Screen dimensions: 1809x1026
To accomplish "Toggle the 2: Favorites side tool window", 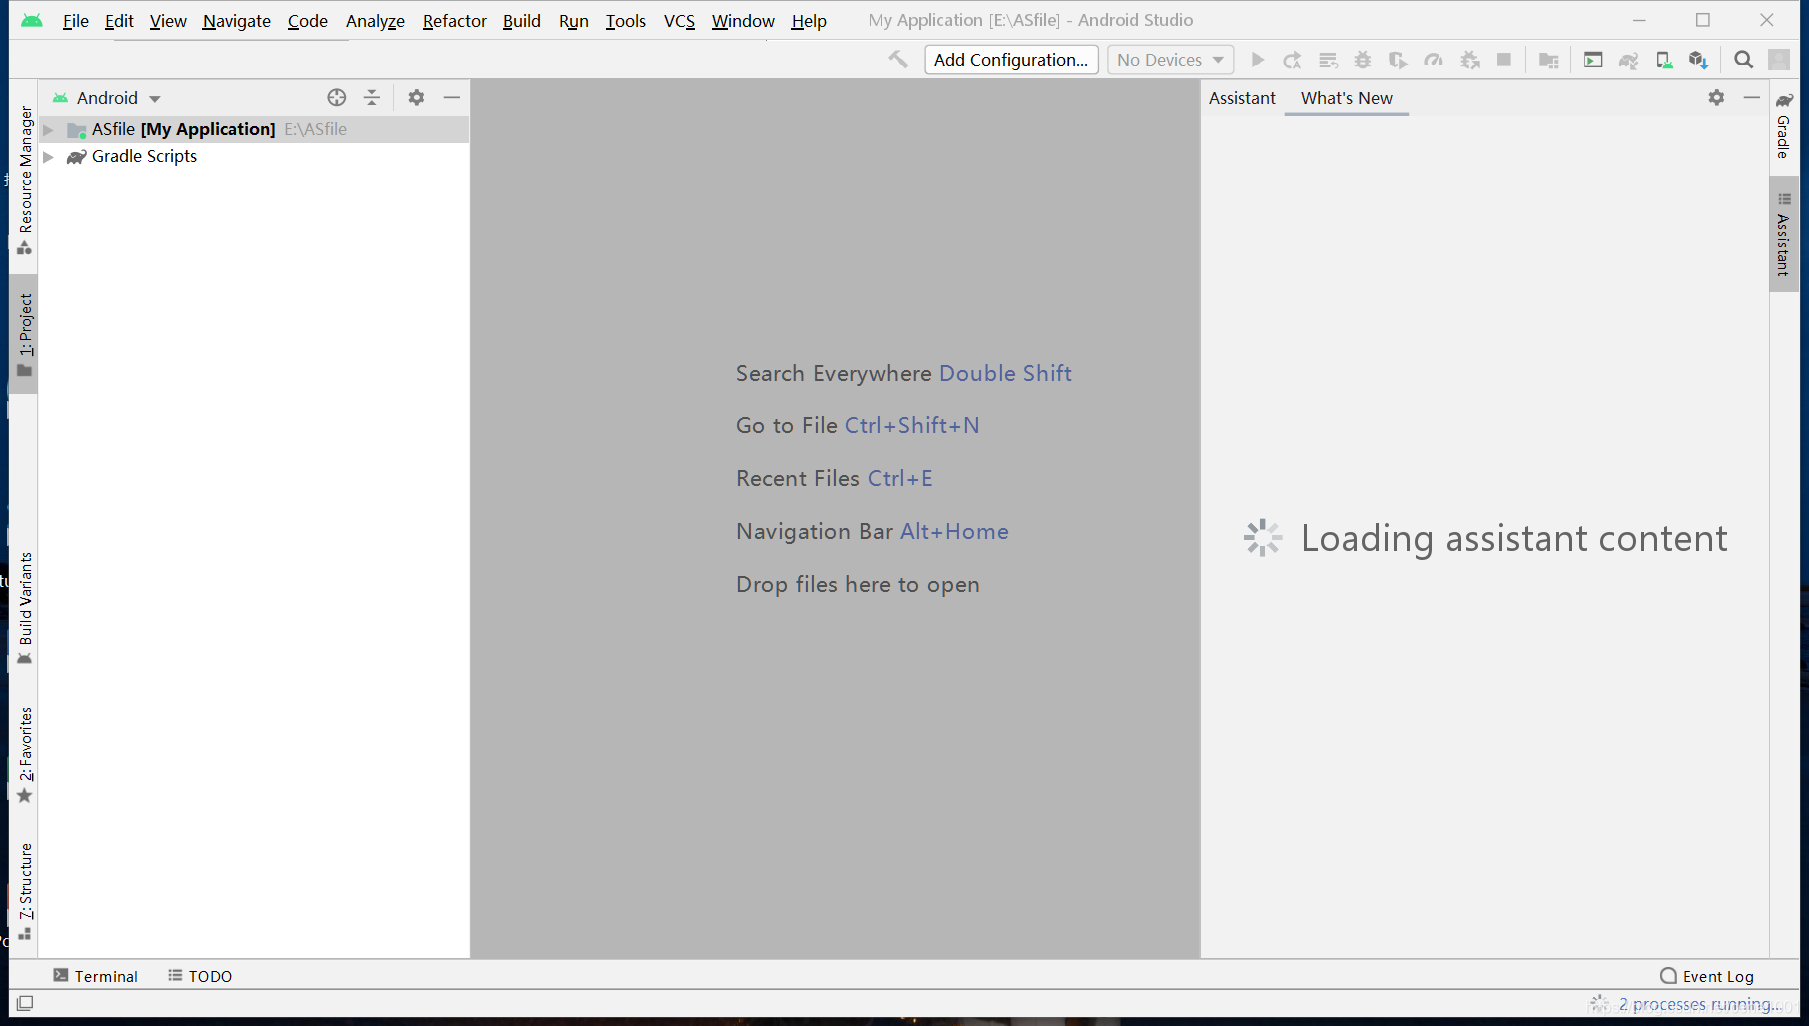I will pyautogui.click(x=25, y=754).
